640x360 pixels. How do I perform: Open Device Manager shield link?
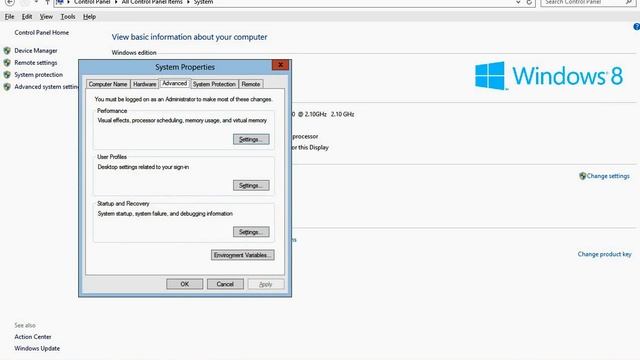pyautogui.click(x=36, y=51)
